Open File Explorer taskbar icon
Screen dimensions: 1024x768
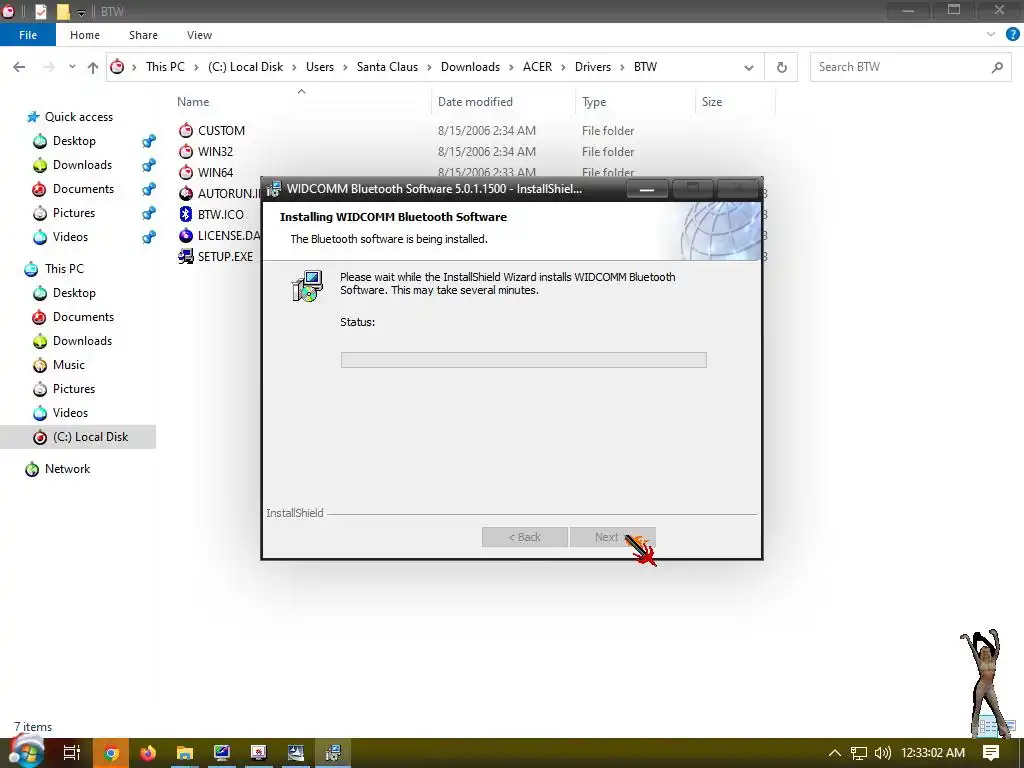coord(185,753)
